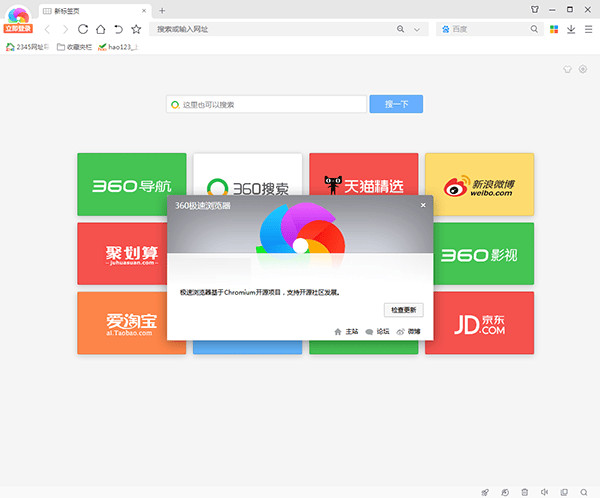Expand the address bar dropdown arrow

(x=417, y=29)
